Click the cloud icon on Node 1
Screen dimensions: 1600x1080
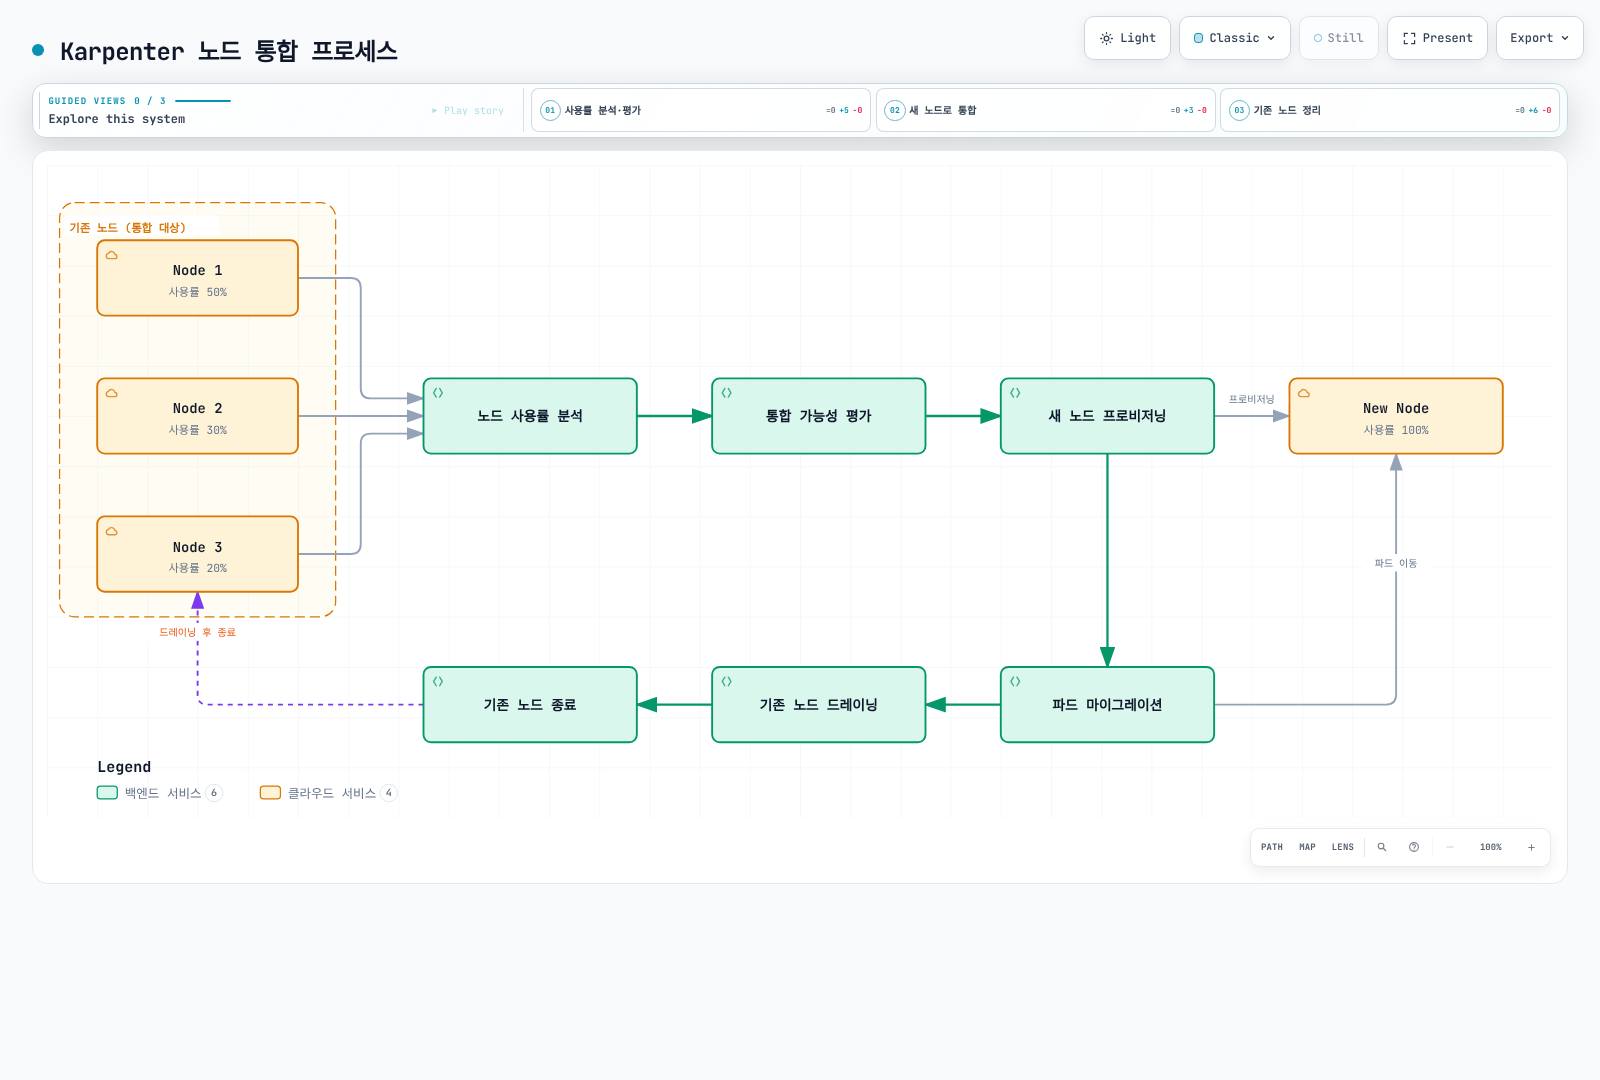pos(112,255)
